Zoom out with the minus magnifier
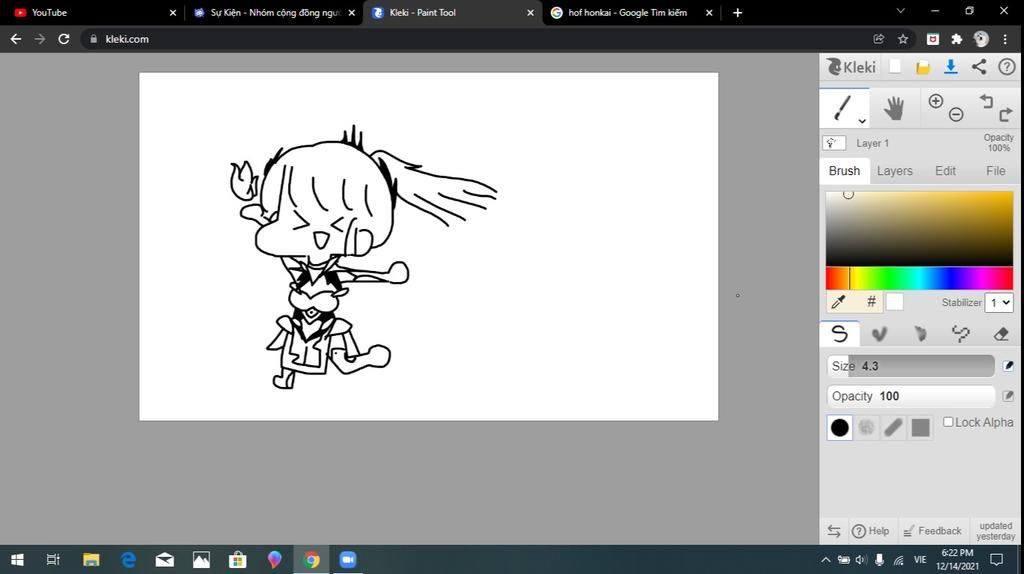Screen dimensions: 1024x574 (956, 115)
